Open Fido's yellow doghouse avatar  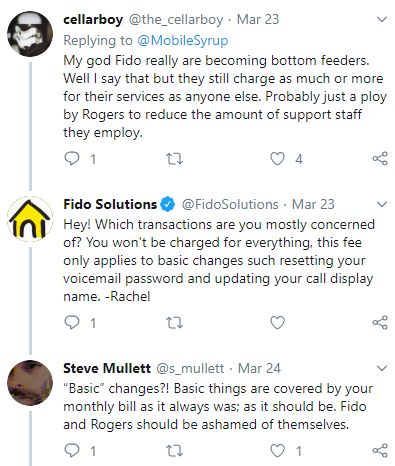[x=30, y=219]
